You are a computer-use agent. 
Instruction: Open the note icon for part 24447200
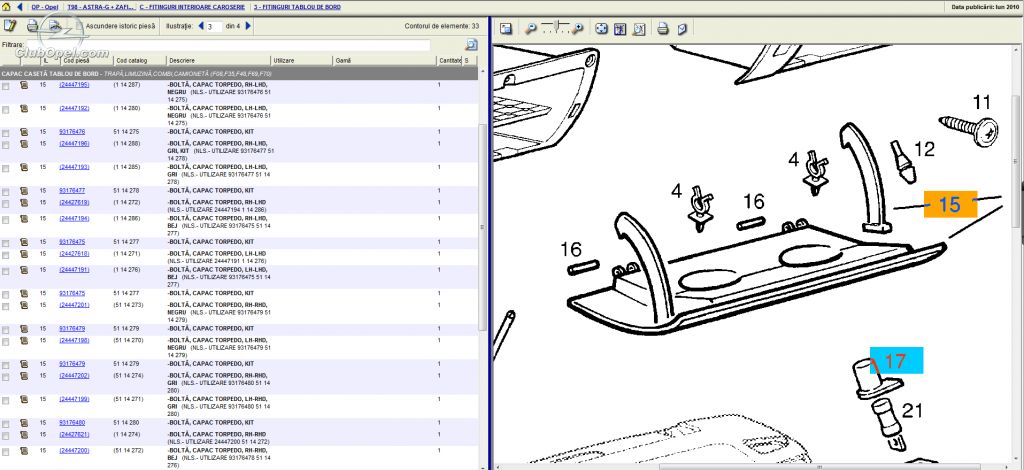pyautogui.click(x=24, y=450)
